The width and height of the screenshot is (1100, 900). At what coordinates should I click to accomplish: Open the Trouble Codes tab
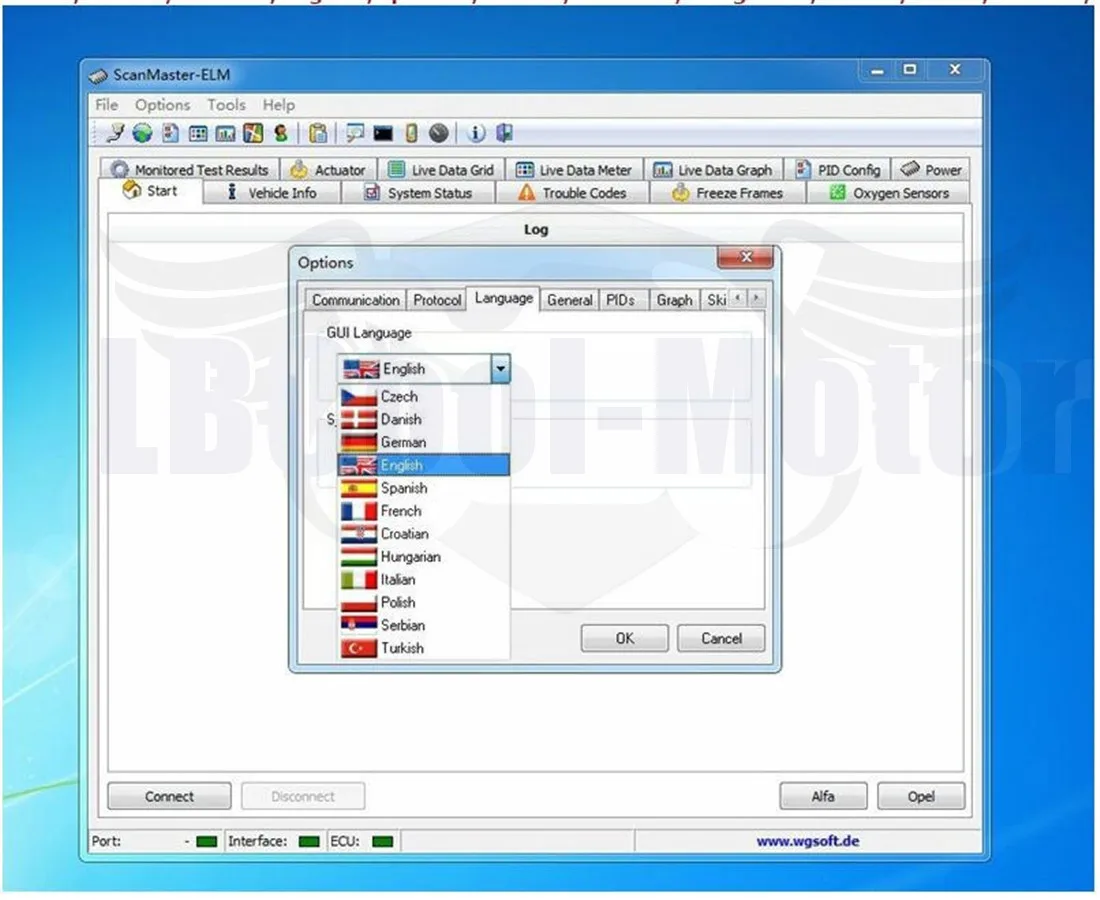pyautogui.click(x=572, y=193)
